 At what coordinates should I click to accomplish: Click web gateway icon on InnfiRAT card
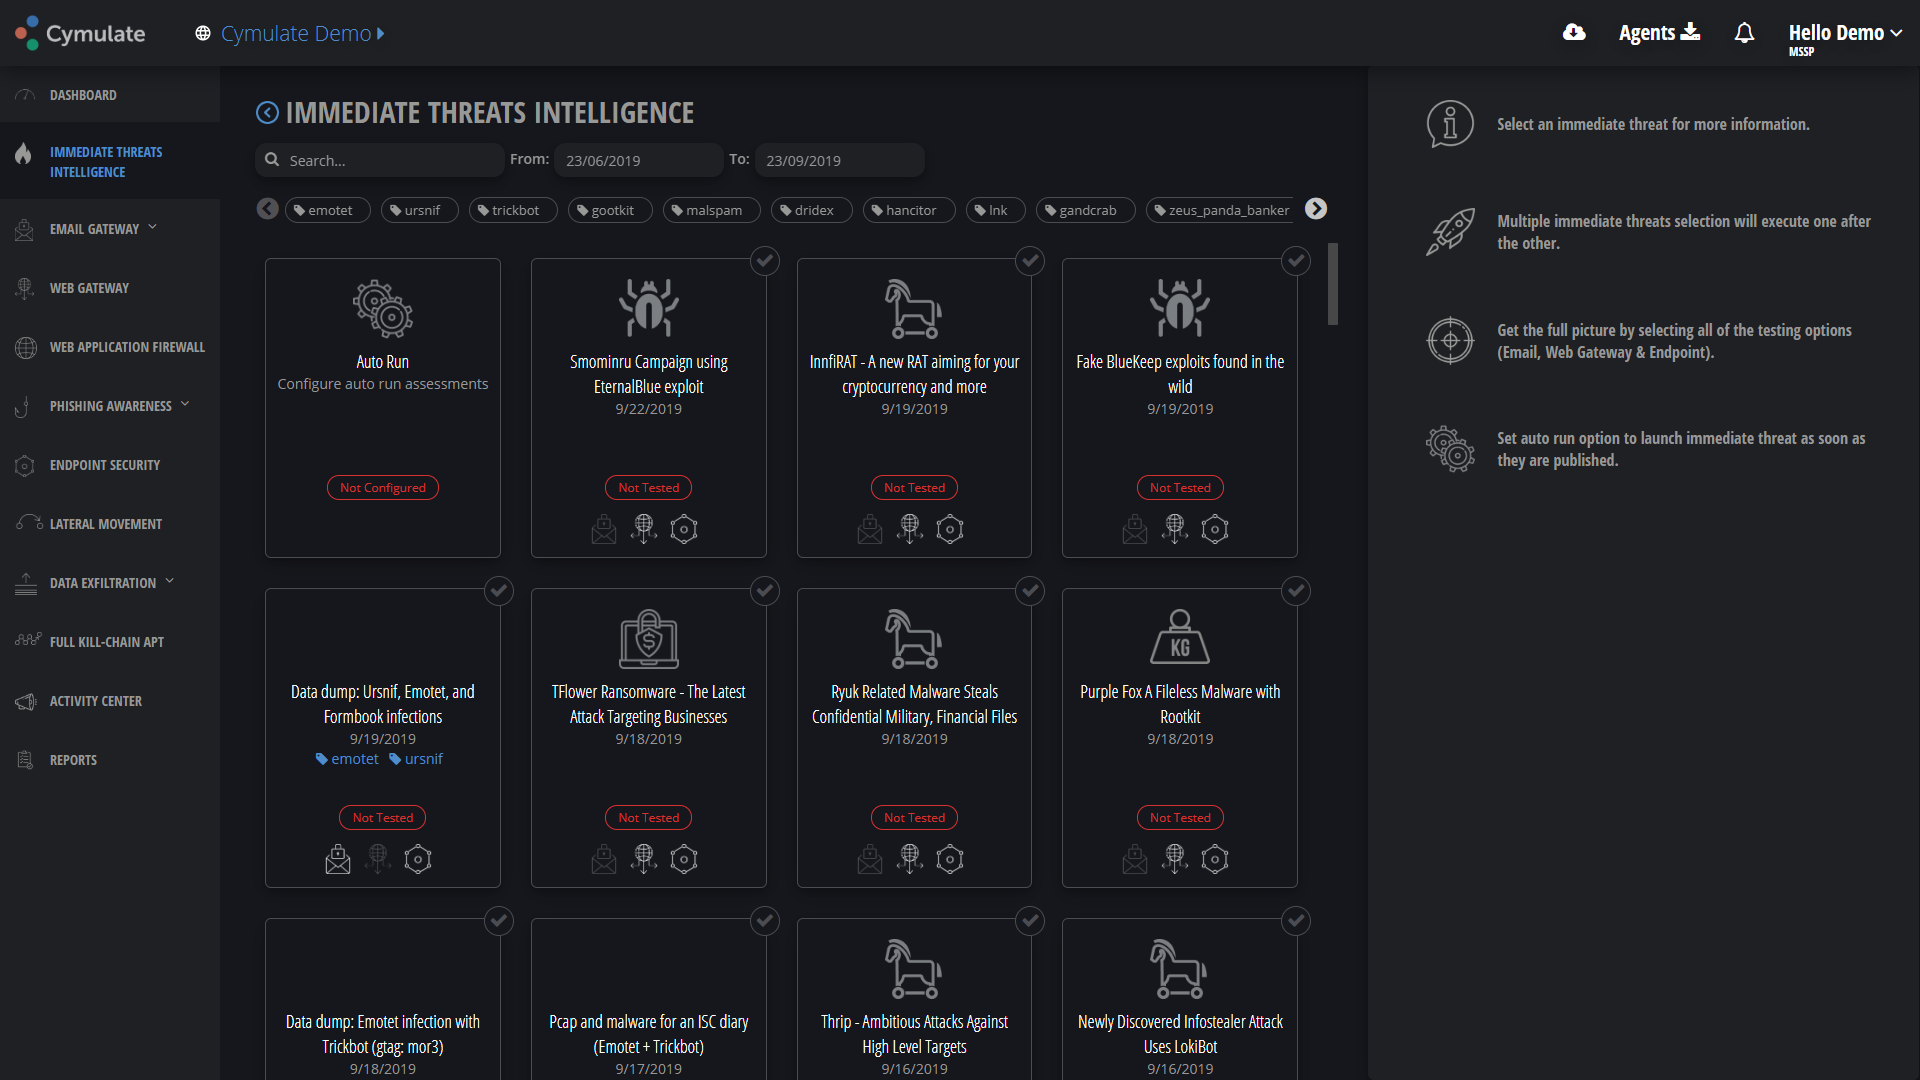[910, 529]
